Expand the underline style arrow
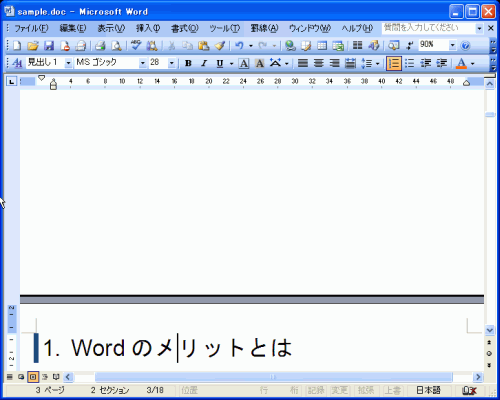500x400 pixels. [231, 63]
